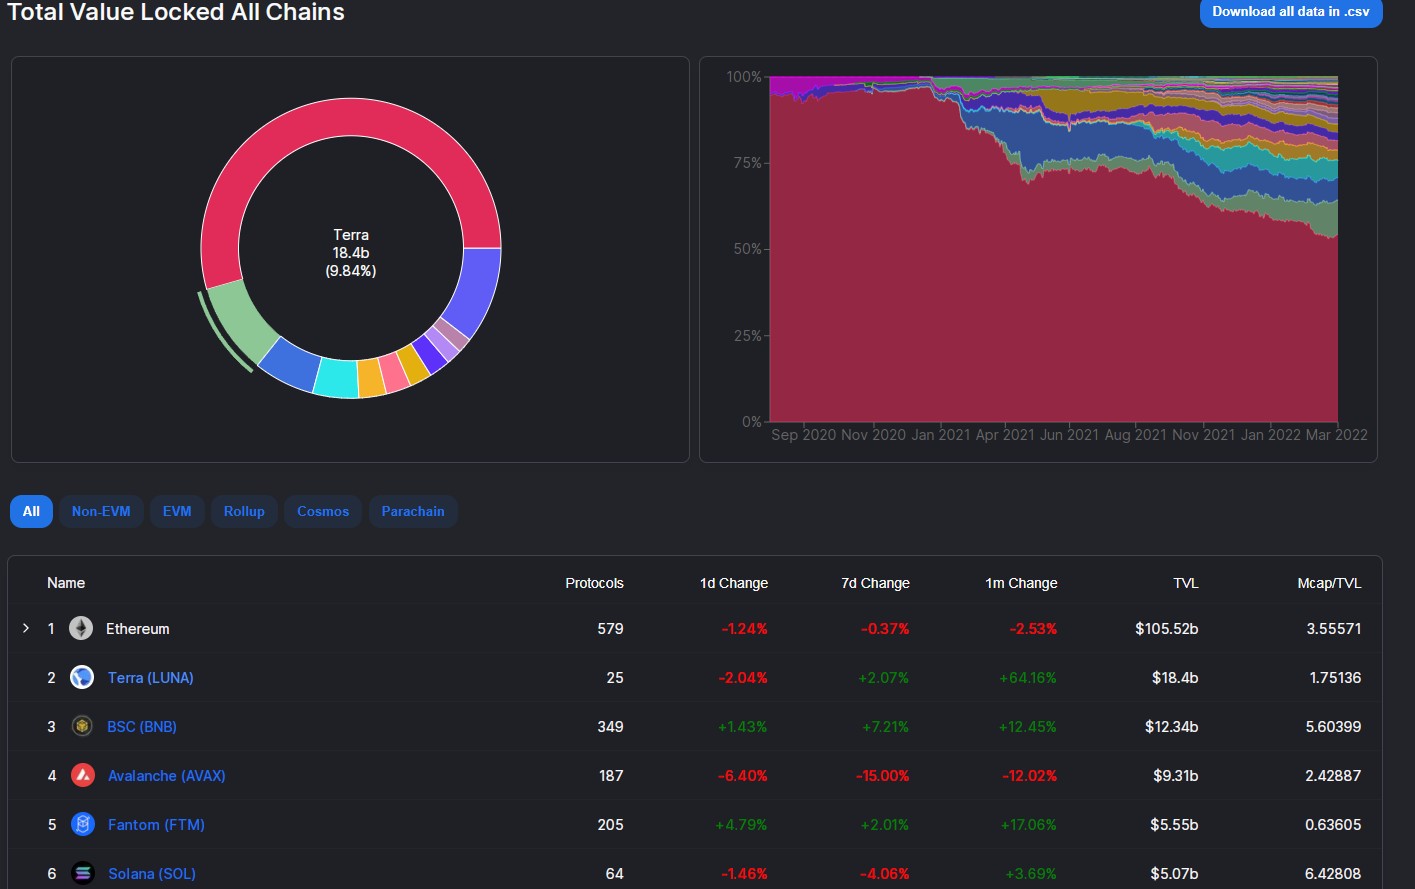This screenshot has height=889, width=1415.
Task: Click the large red Ethereum donut segment
Action: pyautogui.click(x=351, y=118)
